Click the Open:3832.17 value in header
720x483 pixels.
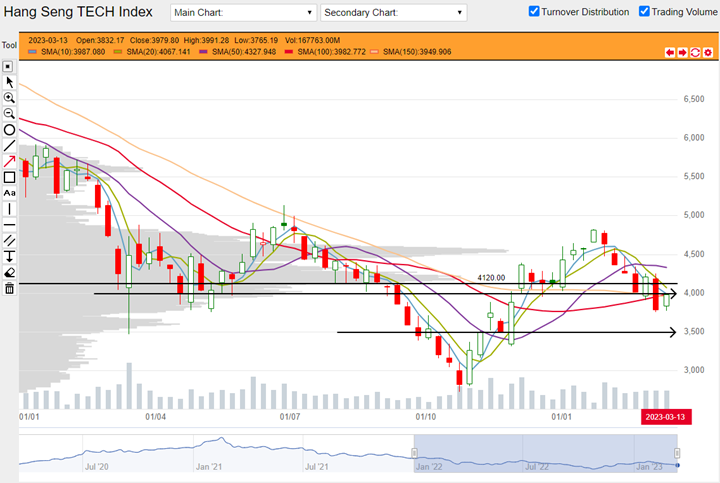coord(100,40)
